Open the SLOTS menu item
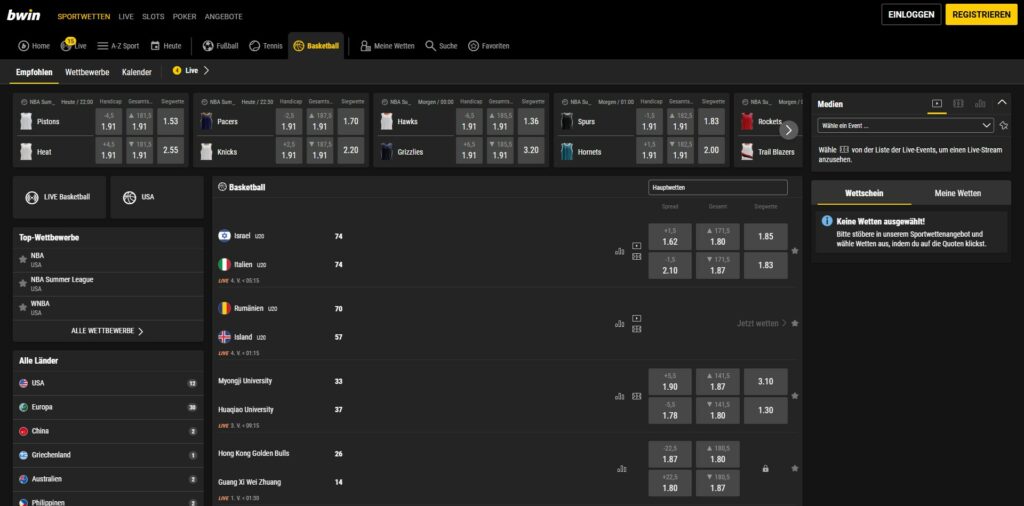This screenshot has width=1024, height=506. [x=153, y=16]
